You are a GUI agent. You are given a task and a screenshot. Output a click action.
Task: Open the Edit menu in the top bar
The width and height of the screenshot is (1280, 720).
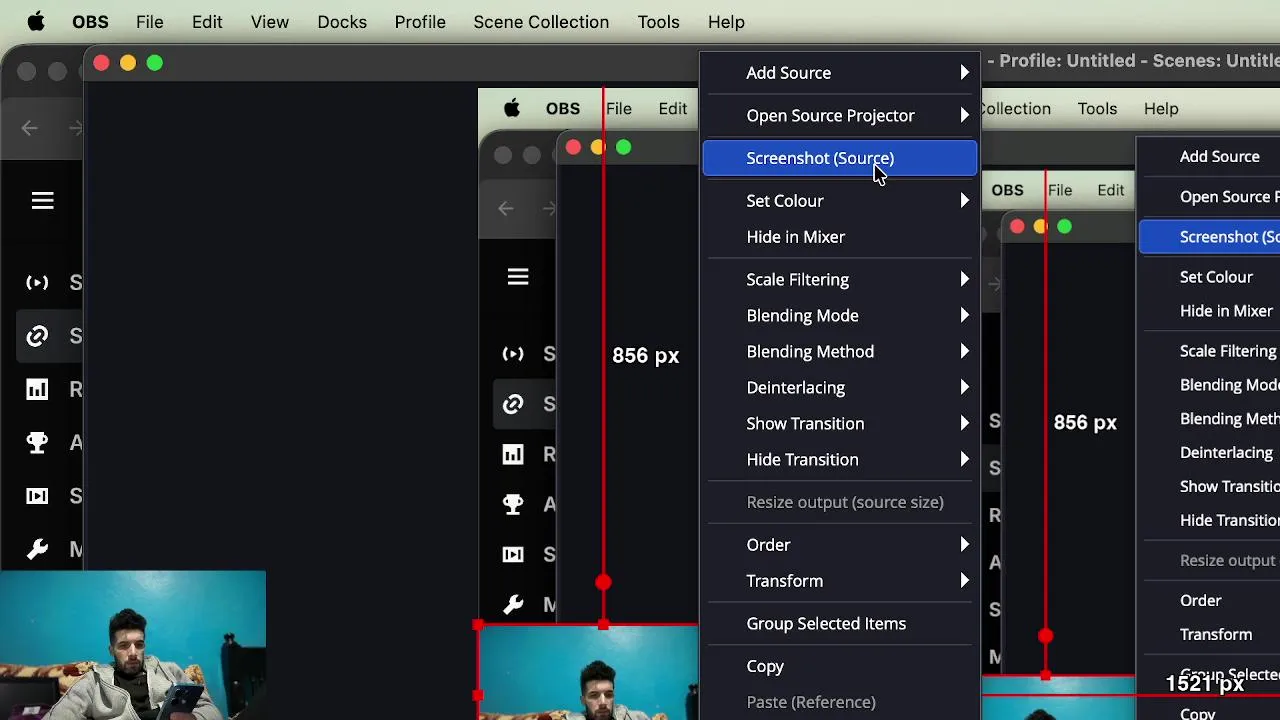click(x=207, y=22)
